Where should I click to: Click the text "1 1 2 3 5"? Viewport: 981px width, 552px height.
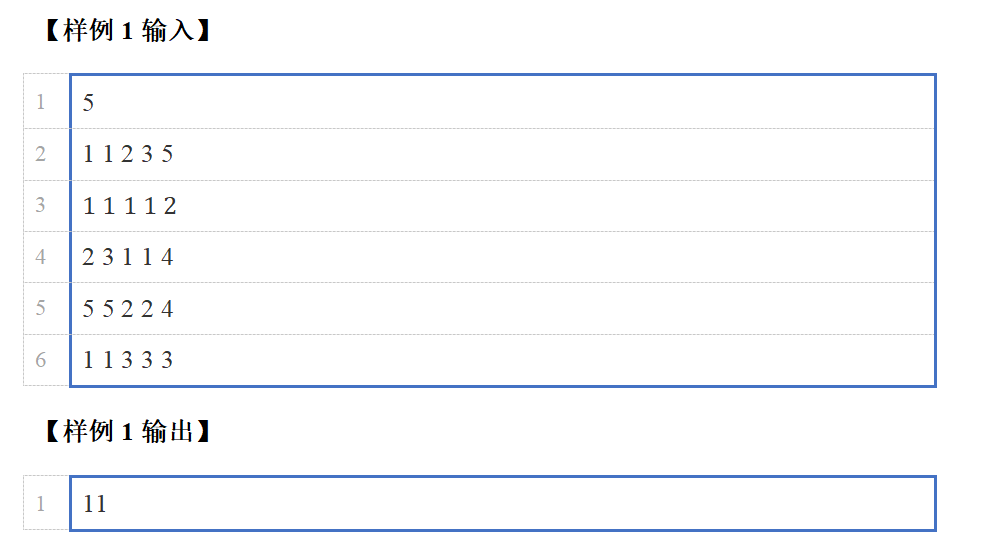[128, 154]
